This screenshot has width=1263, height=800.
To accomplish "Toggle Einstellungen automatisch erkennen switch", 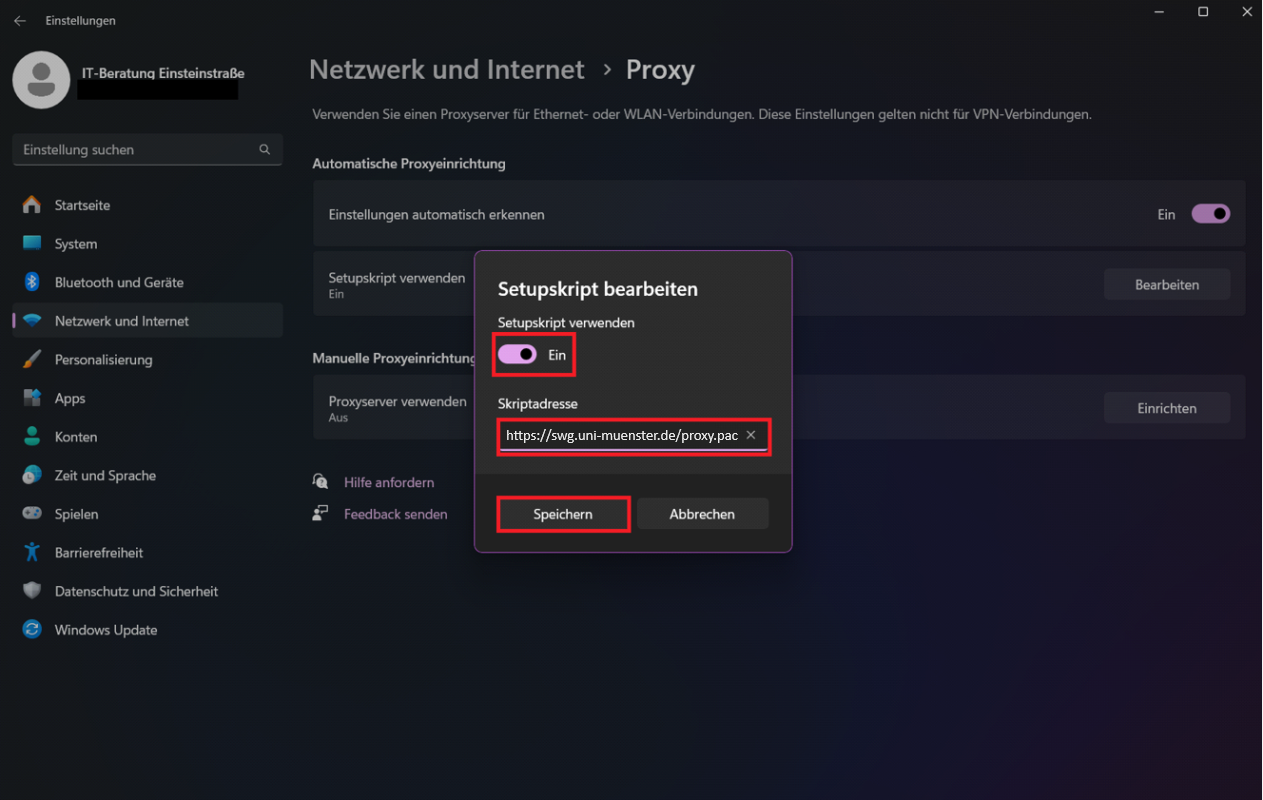I will pos(1210,214).
